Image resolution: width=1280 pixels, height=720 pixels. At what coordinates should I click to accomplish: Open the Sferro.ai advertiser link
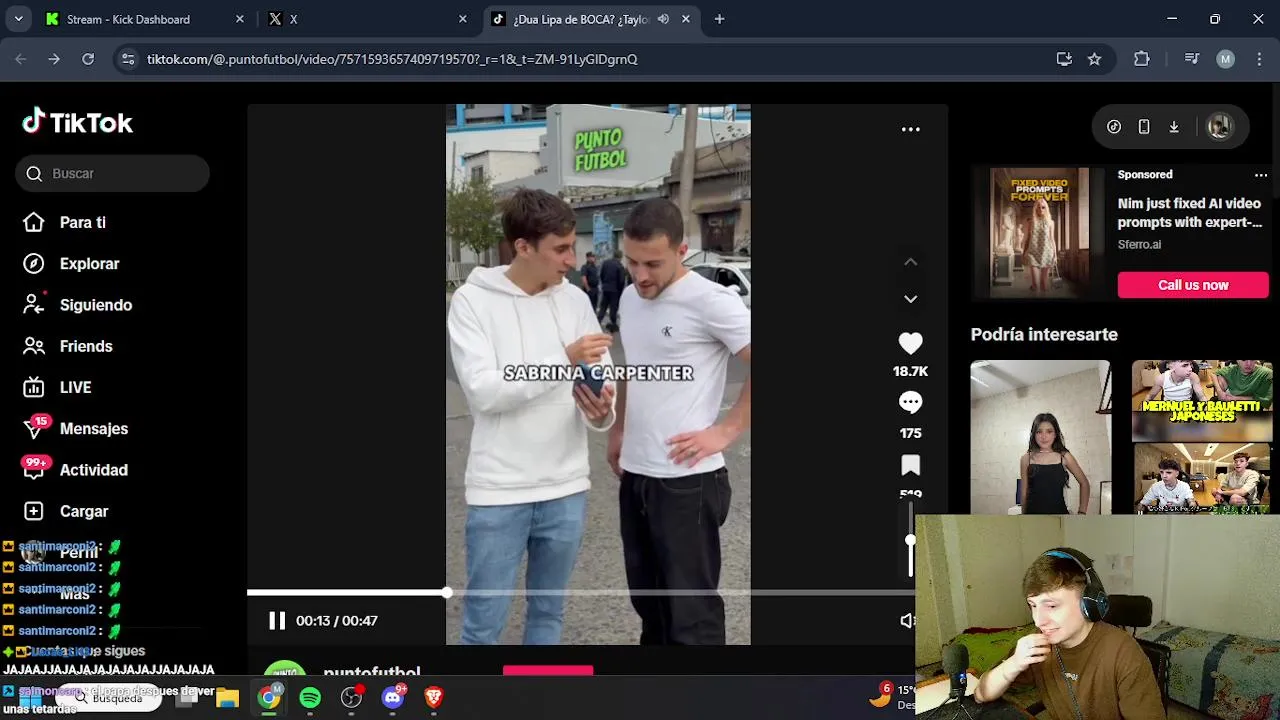point(1139,244)
